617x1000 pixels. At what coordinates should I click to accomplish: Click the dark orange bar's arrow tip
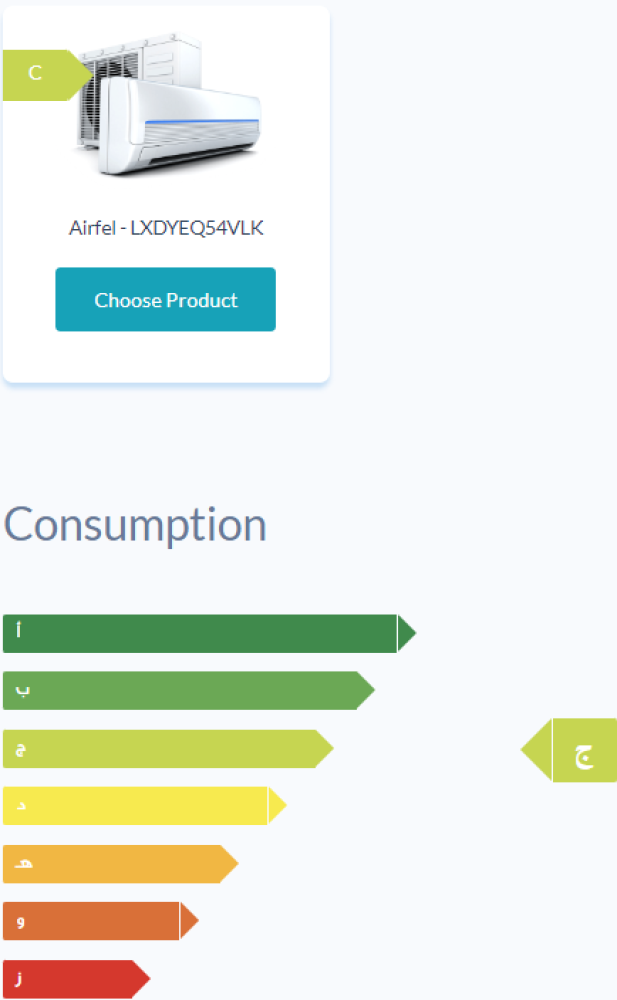[189, 921]
